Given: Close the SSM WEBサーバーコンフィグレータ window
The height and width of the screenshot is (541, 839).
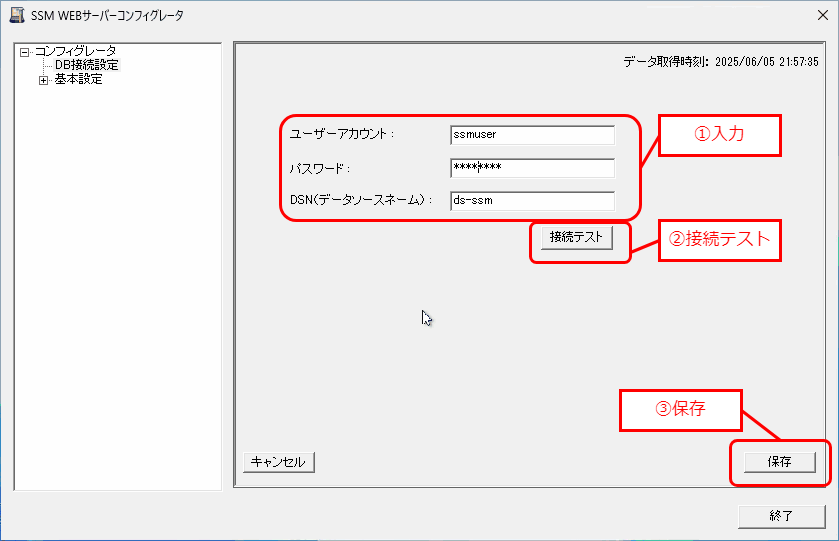Looking at the screenshot, I should coord(823,15).
